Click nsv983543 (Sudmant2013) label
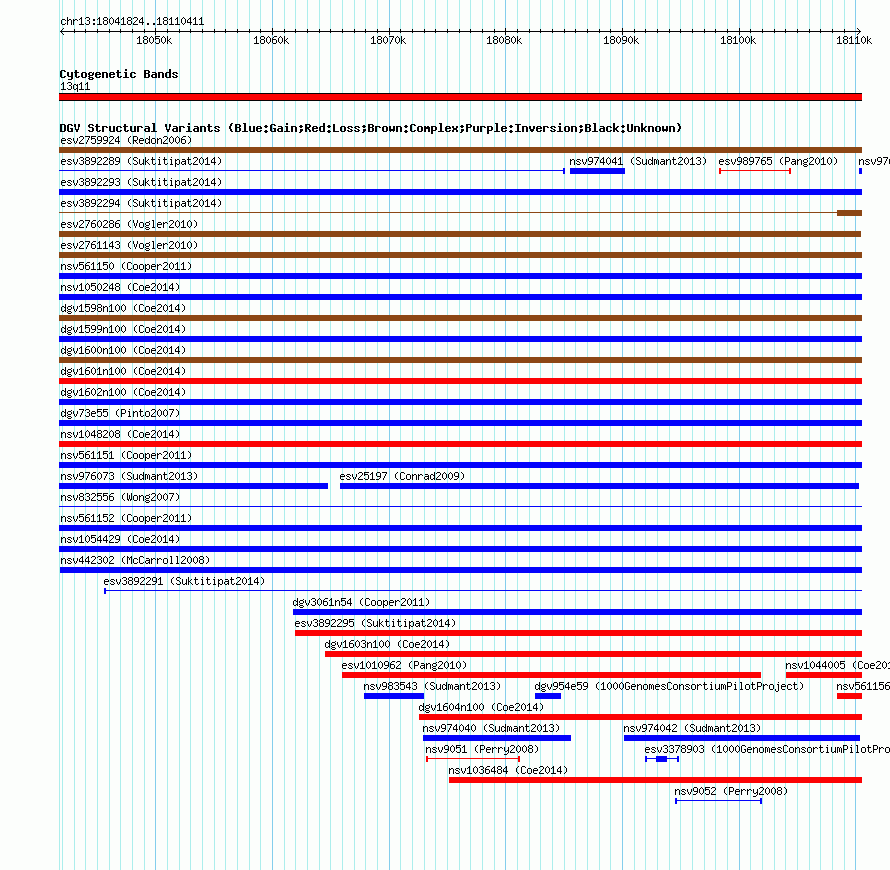 pyautogui.click(x=433, y=686)
